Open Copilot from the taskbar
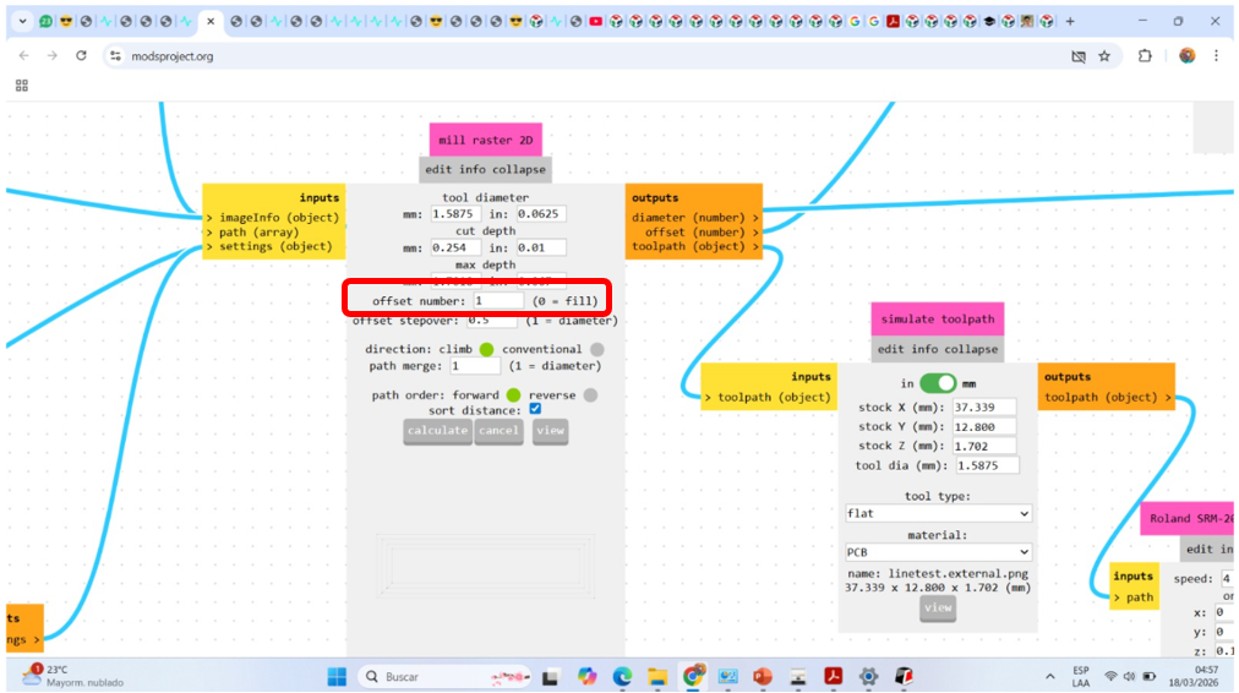This screenshot has height=693, width=1239. click(586, 677)
